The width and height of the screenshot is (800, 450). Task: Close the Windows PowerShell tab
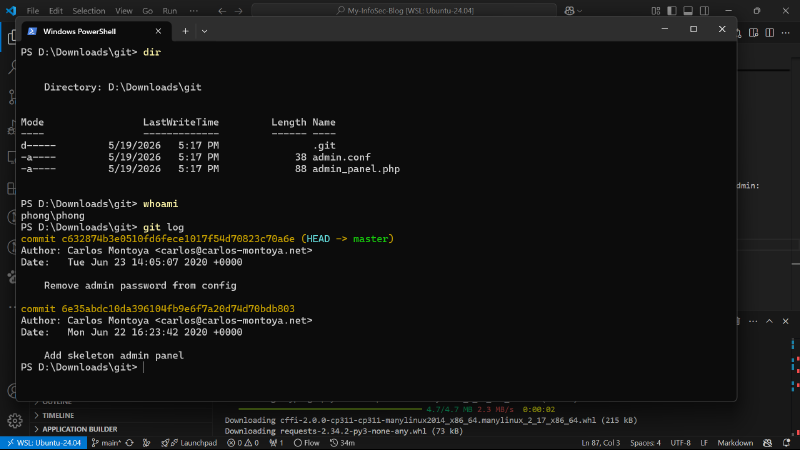(x=158, y=31)
